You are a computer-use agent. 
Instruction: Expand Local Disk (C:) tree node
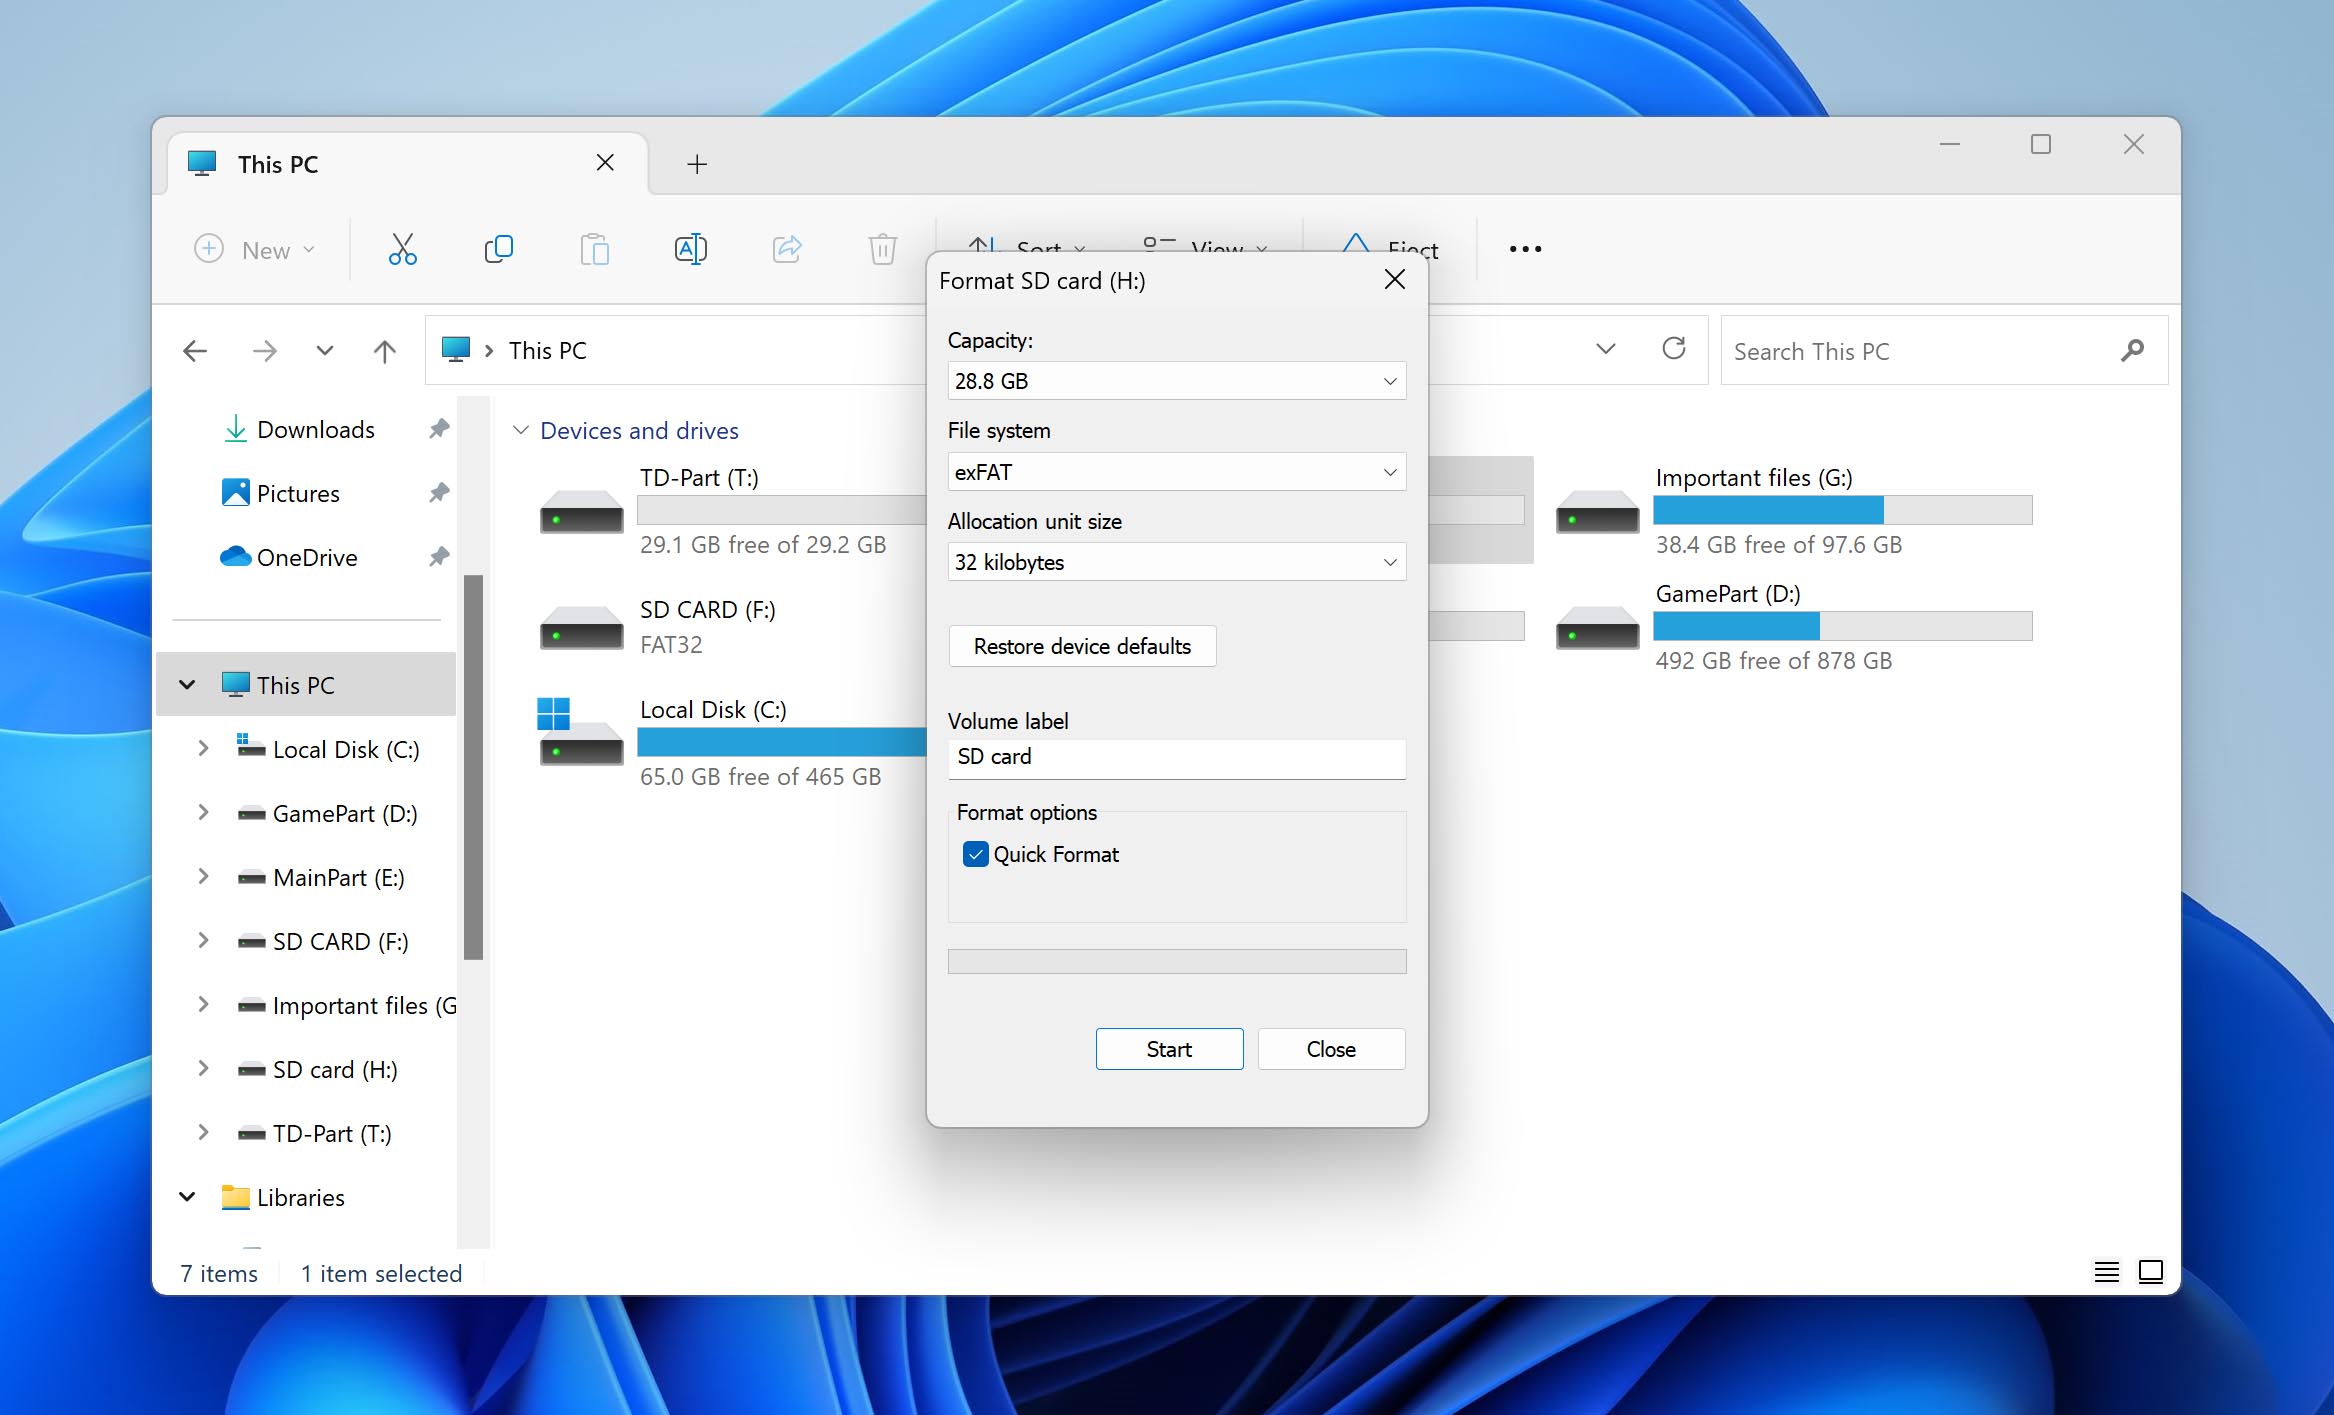point(203,748)
